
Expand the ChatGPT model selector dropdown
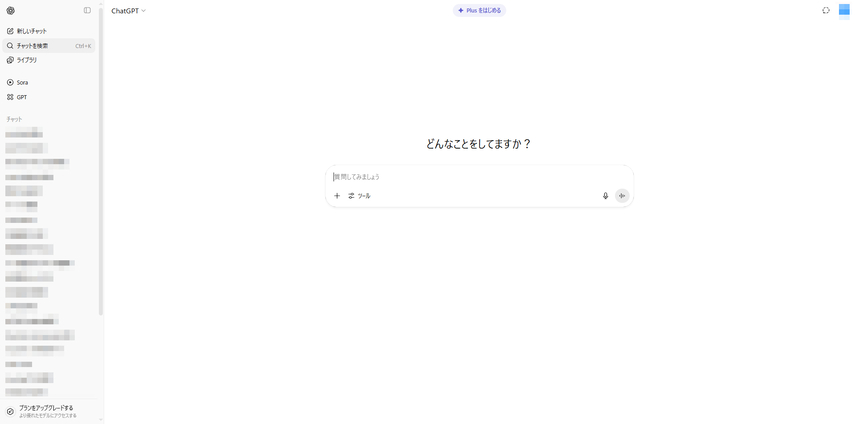point(128,11)
